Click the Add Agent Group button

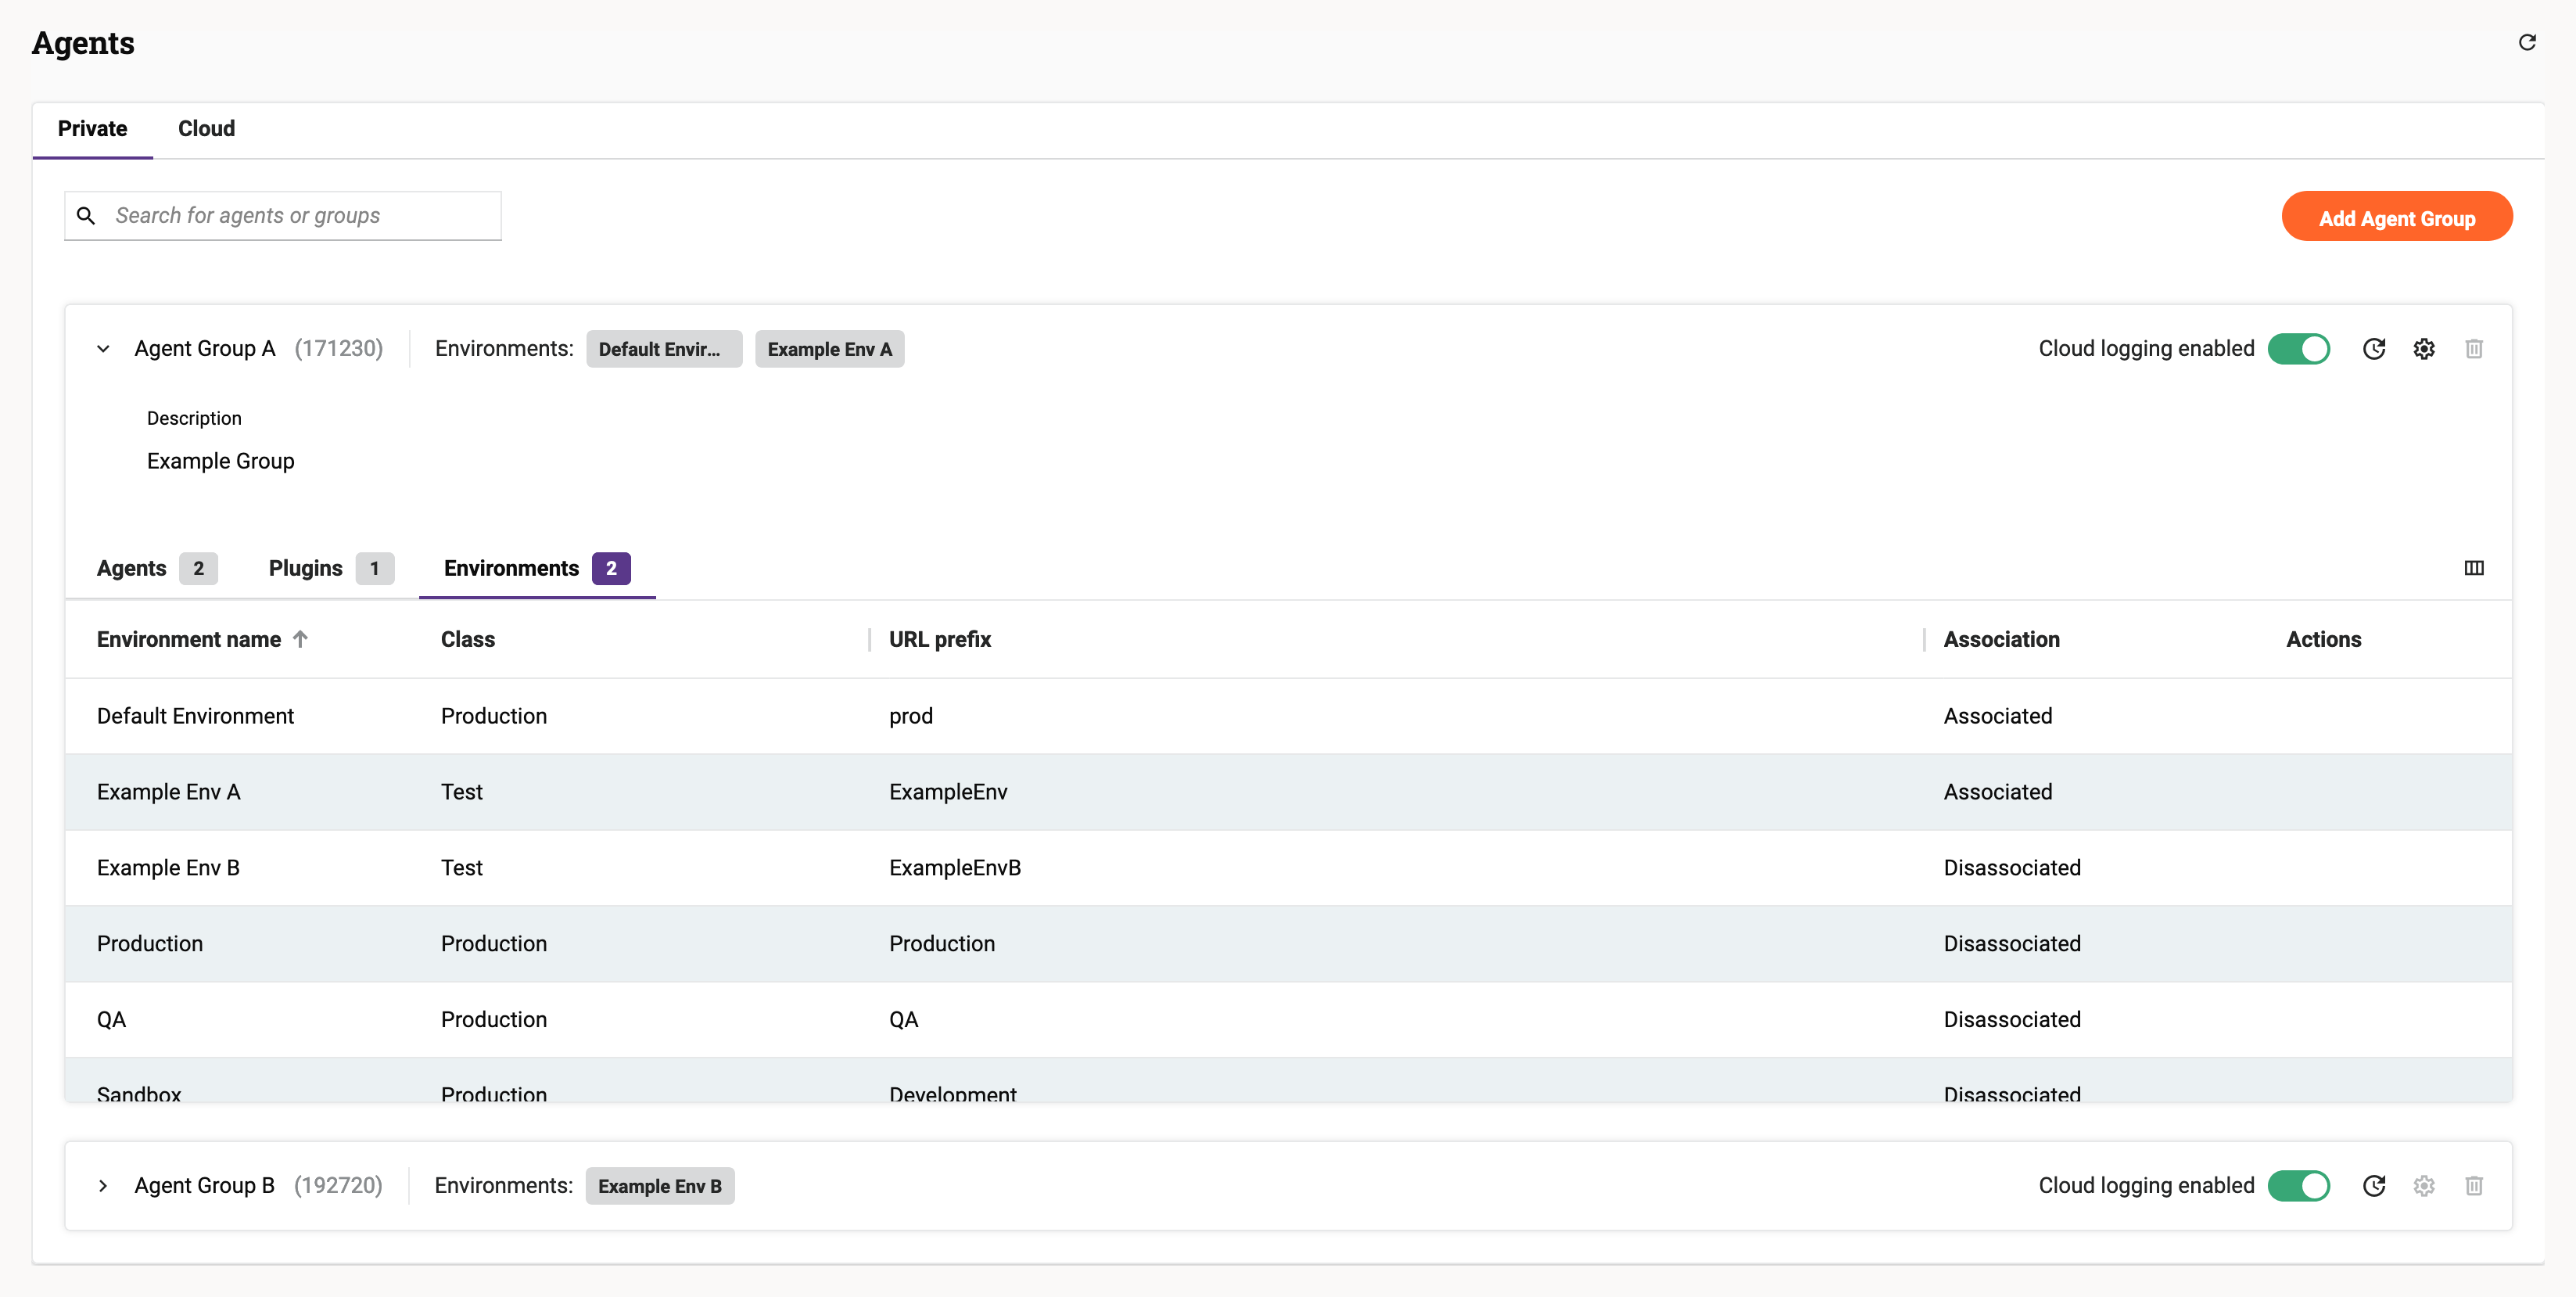point(2396,217)
